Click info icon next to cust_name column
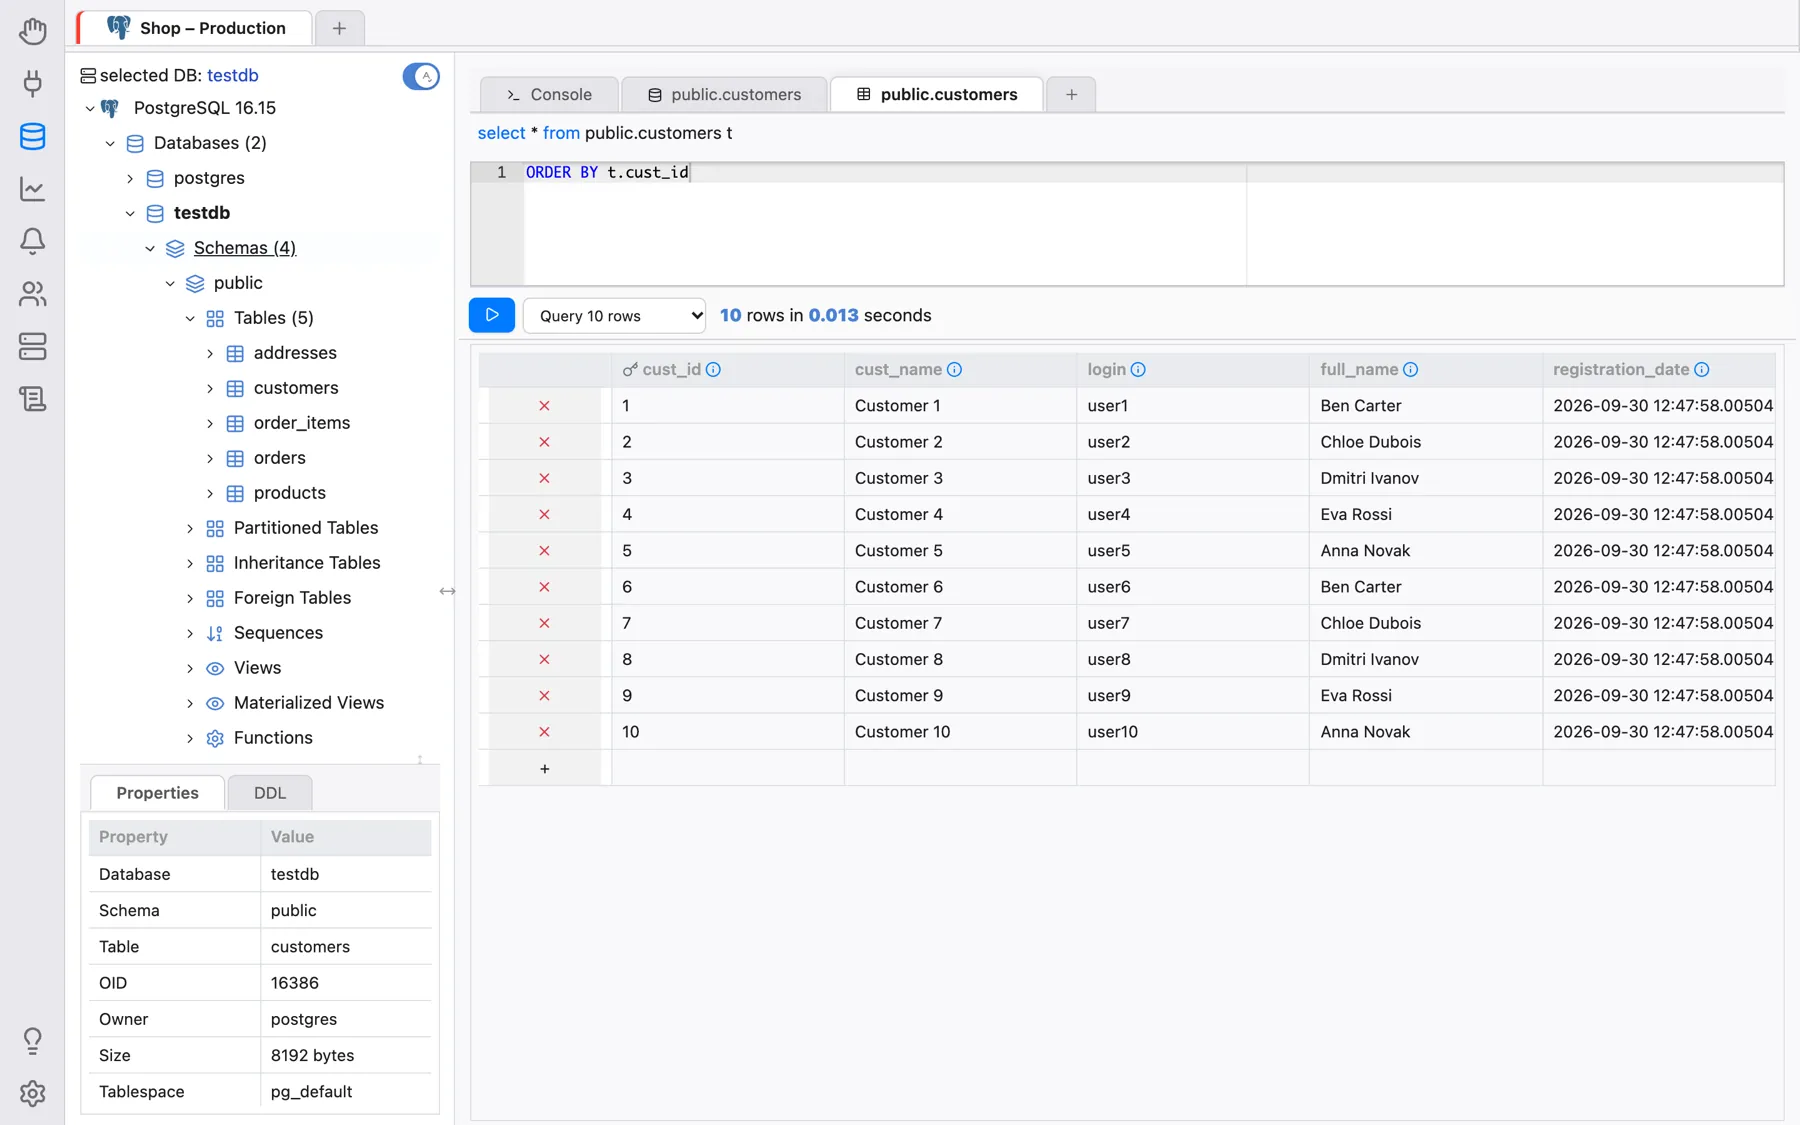 (x=954, y=369)
